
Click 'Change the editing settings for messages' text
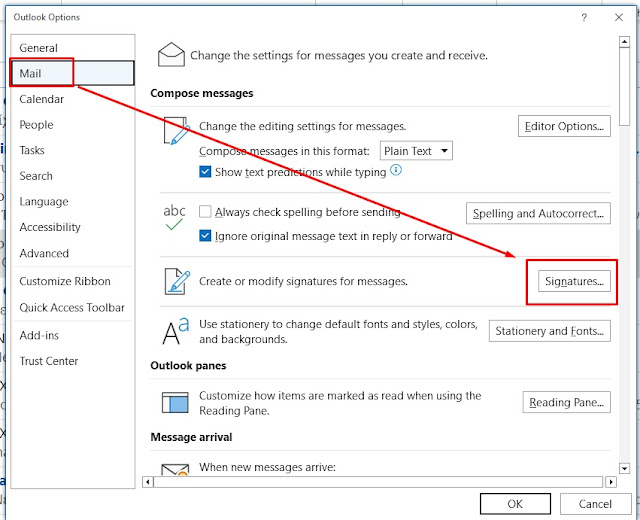(302, 126)
